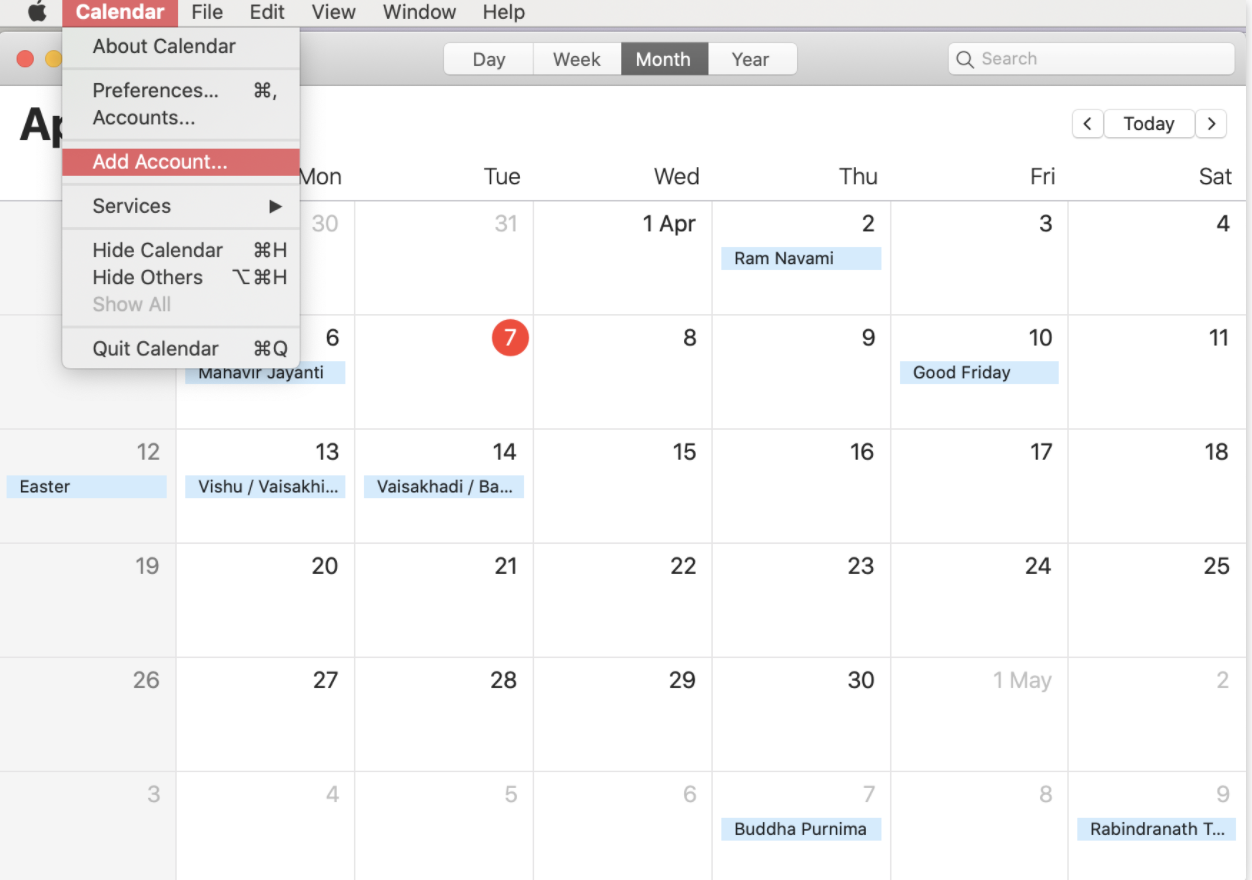Choose Preferences from the Calendar menu
1252x880 pixels.
[x=155, y=90]
